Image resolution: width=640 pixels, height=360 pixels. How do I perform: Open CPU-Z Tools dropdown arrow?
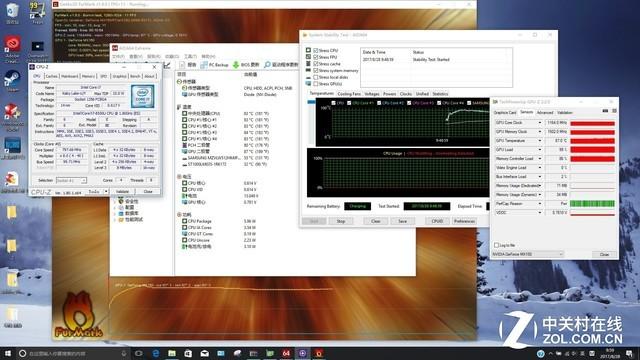tap(106, 191)
